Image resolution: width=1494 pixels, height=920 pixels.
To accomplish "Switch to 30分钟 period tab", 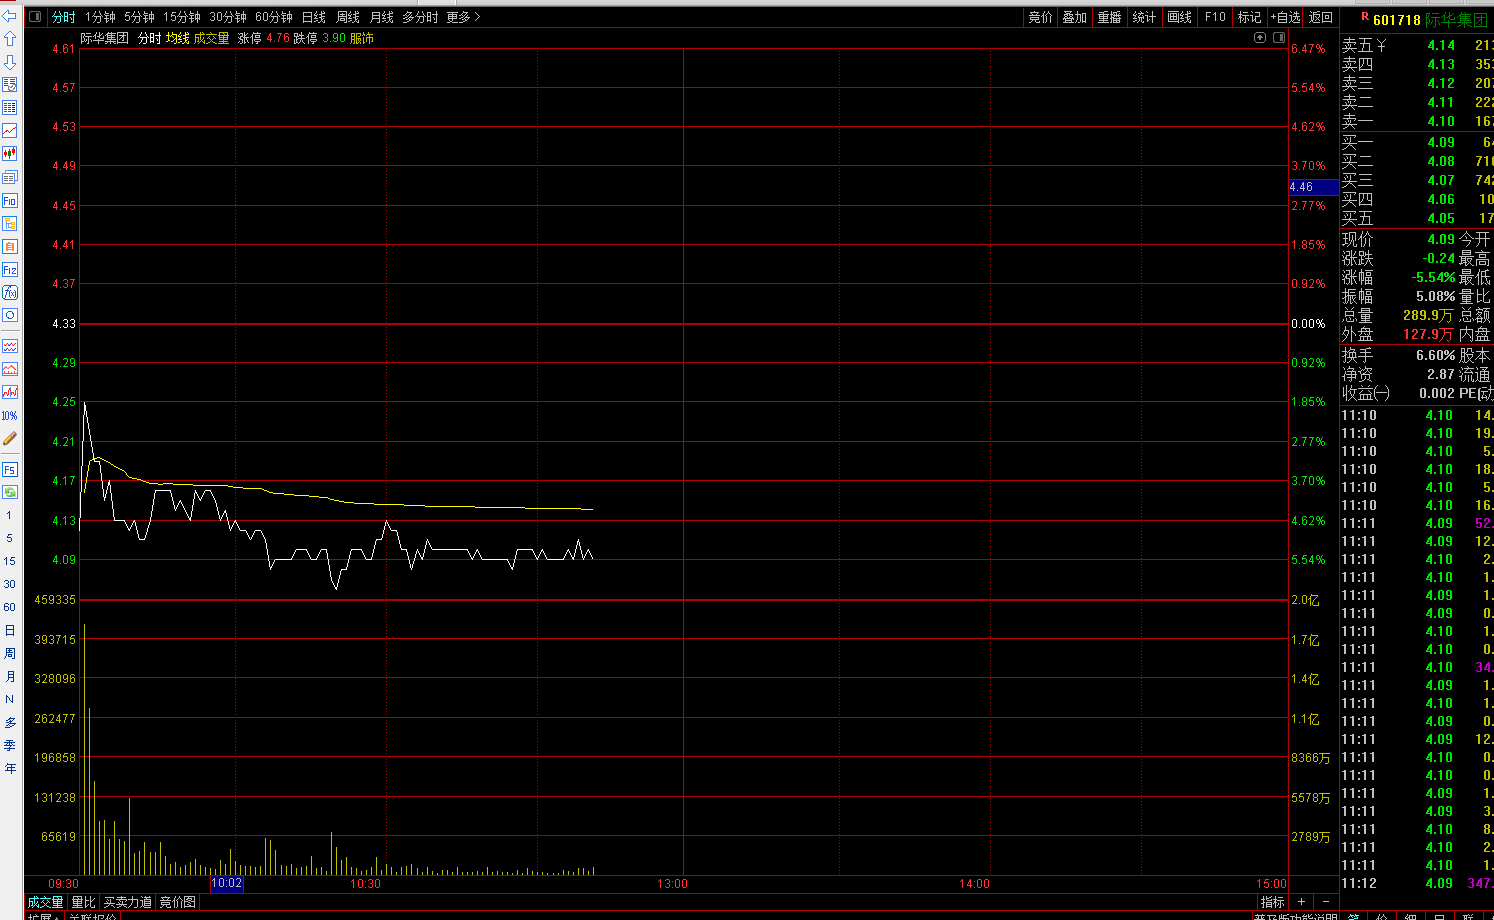I will click(x=228, y=17).
